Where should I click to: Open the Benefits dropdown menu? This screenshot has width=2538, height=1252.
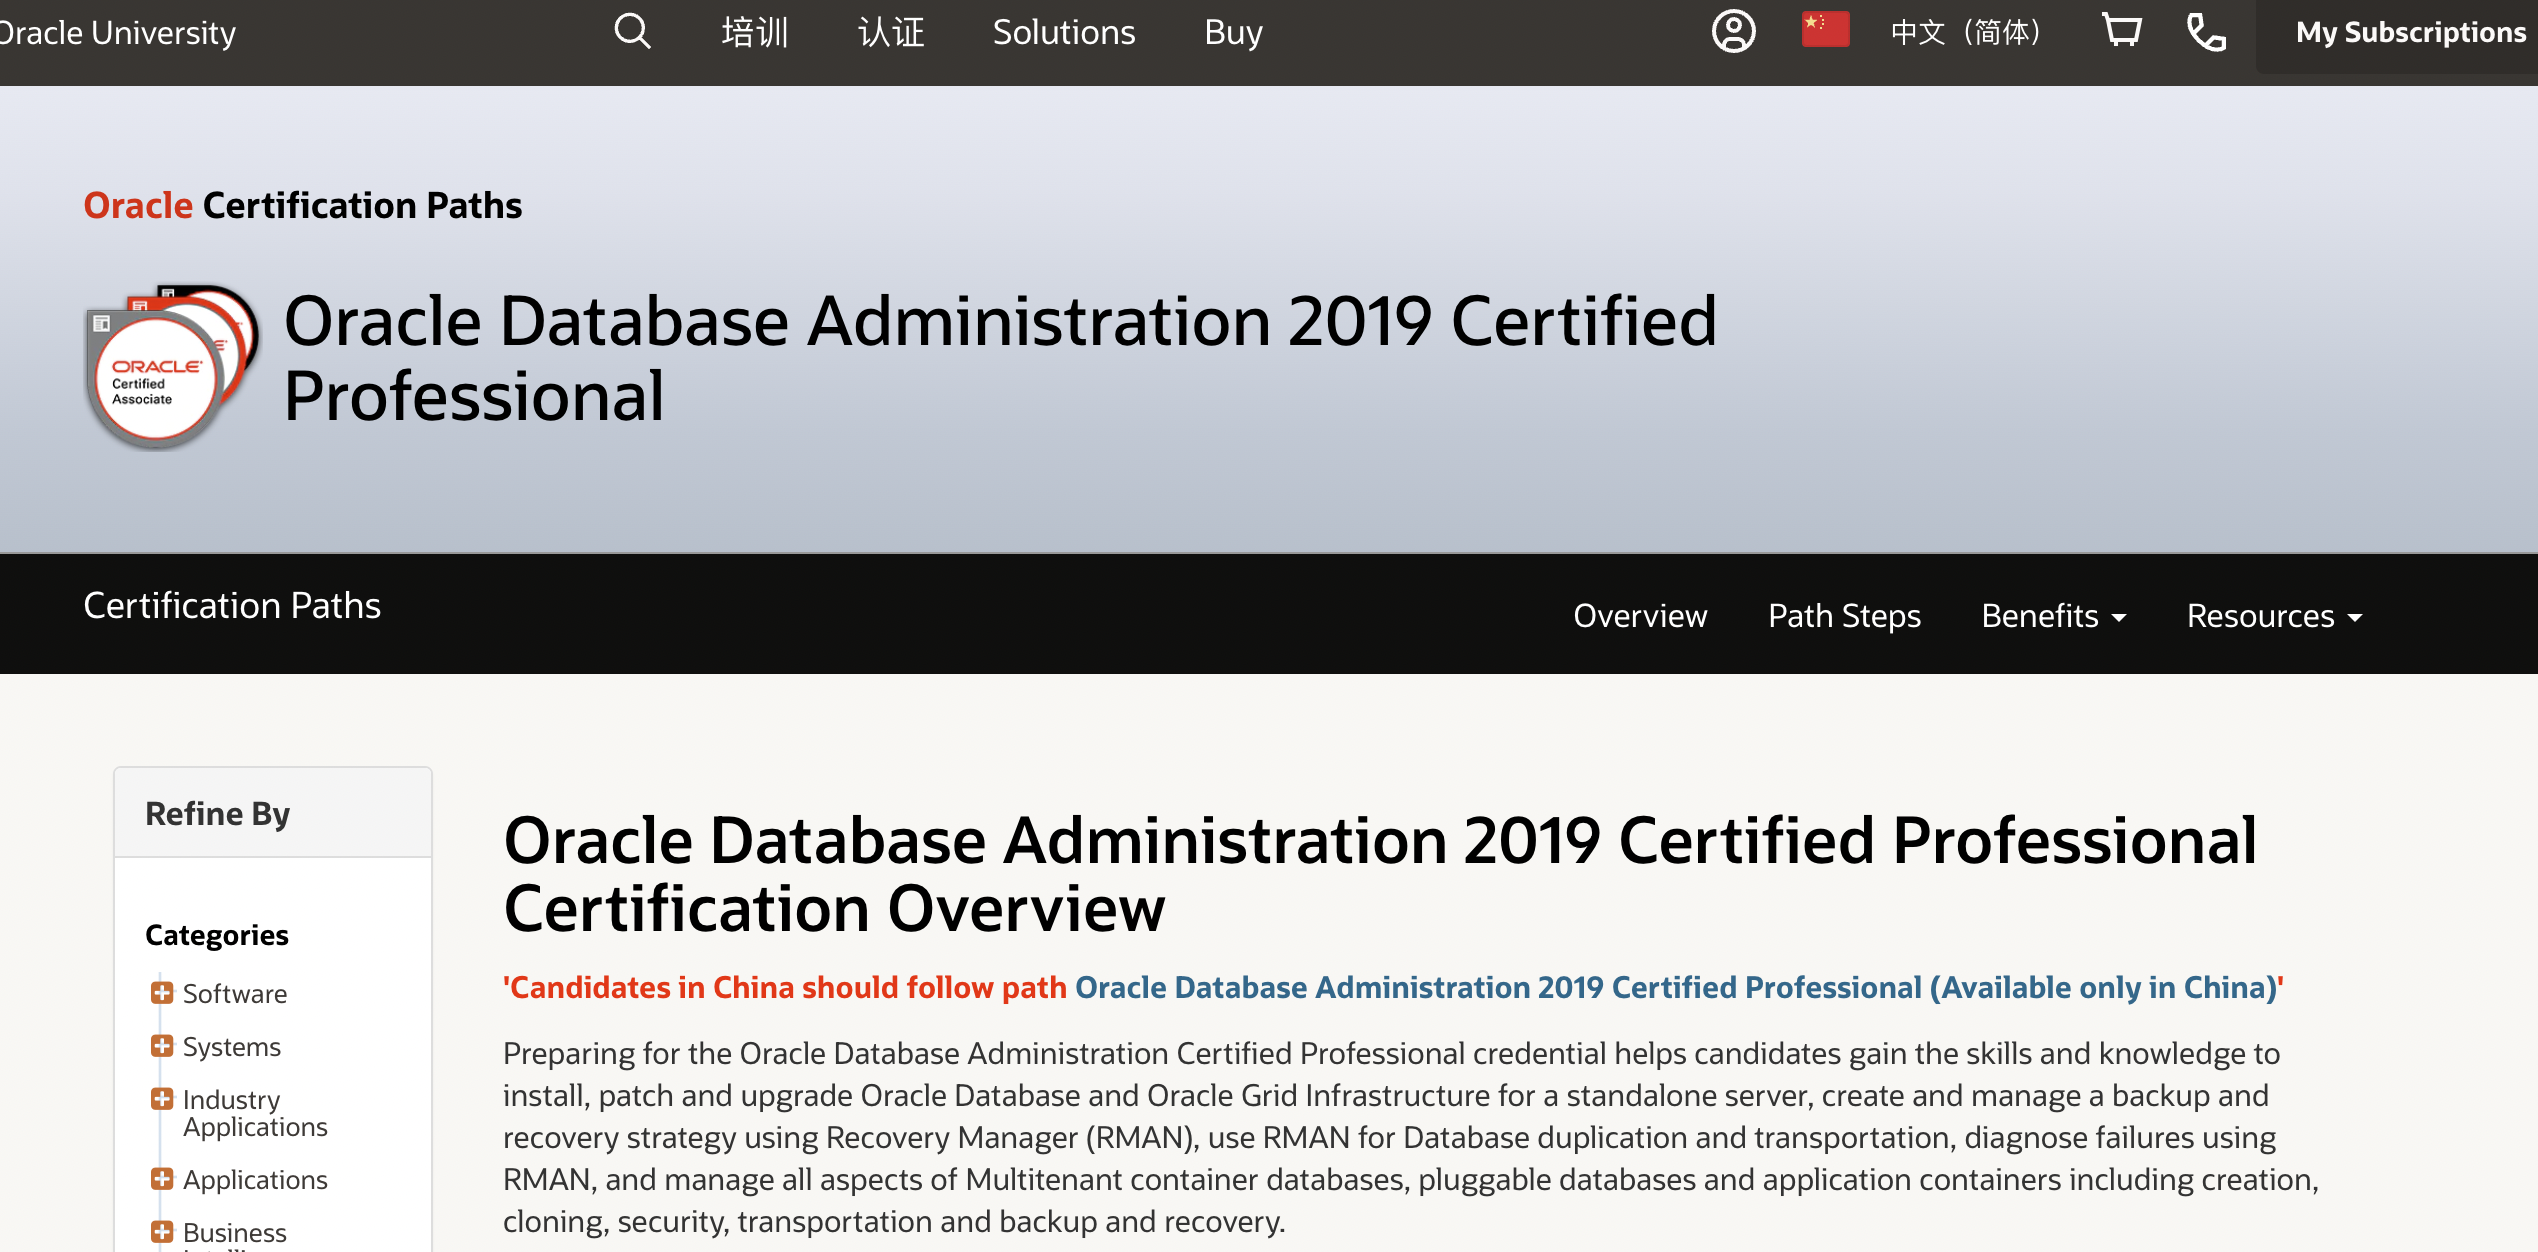(2053, 616)
